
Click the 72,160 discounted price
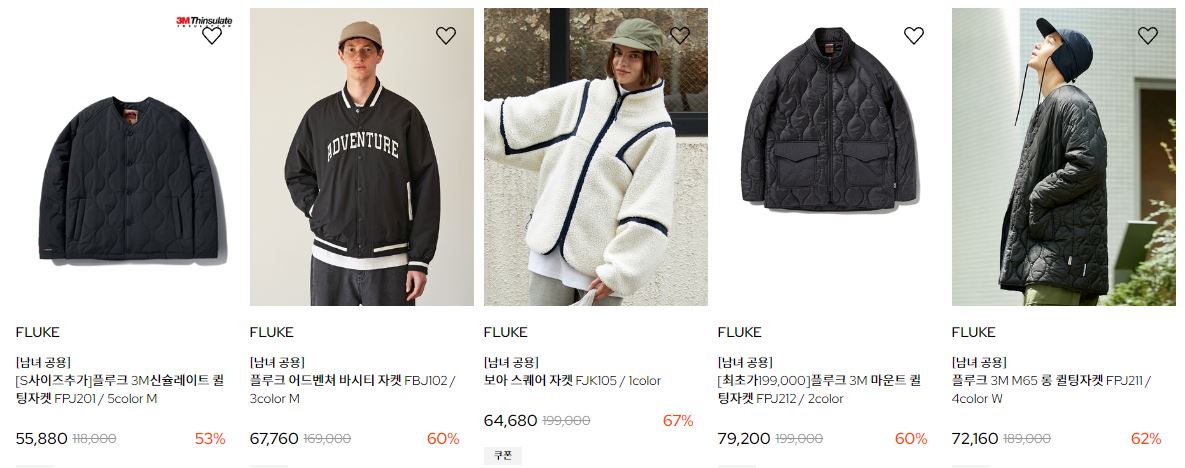[x=975, y=439]
